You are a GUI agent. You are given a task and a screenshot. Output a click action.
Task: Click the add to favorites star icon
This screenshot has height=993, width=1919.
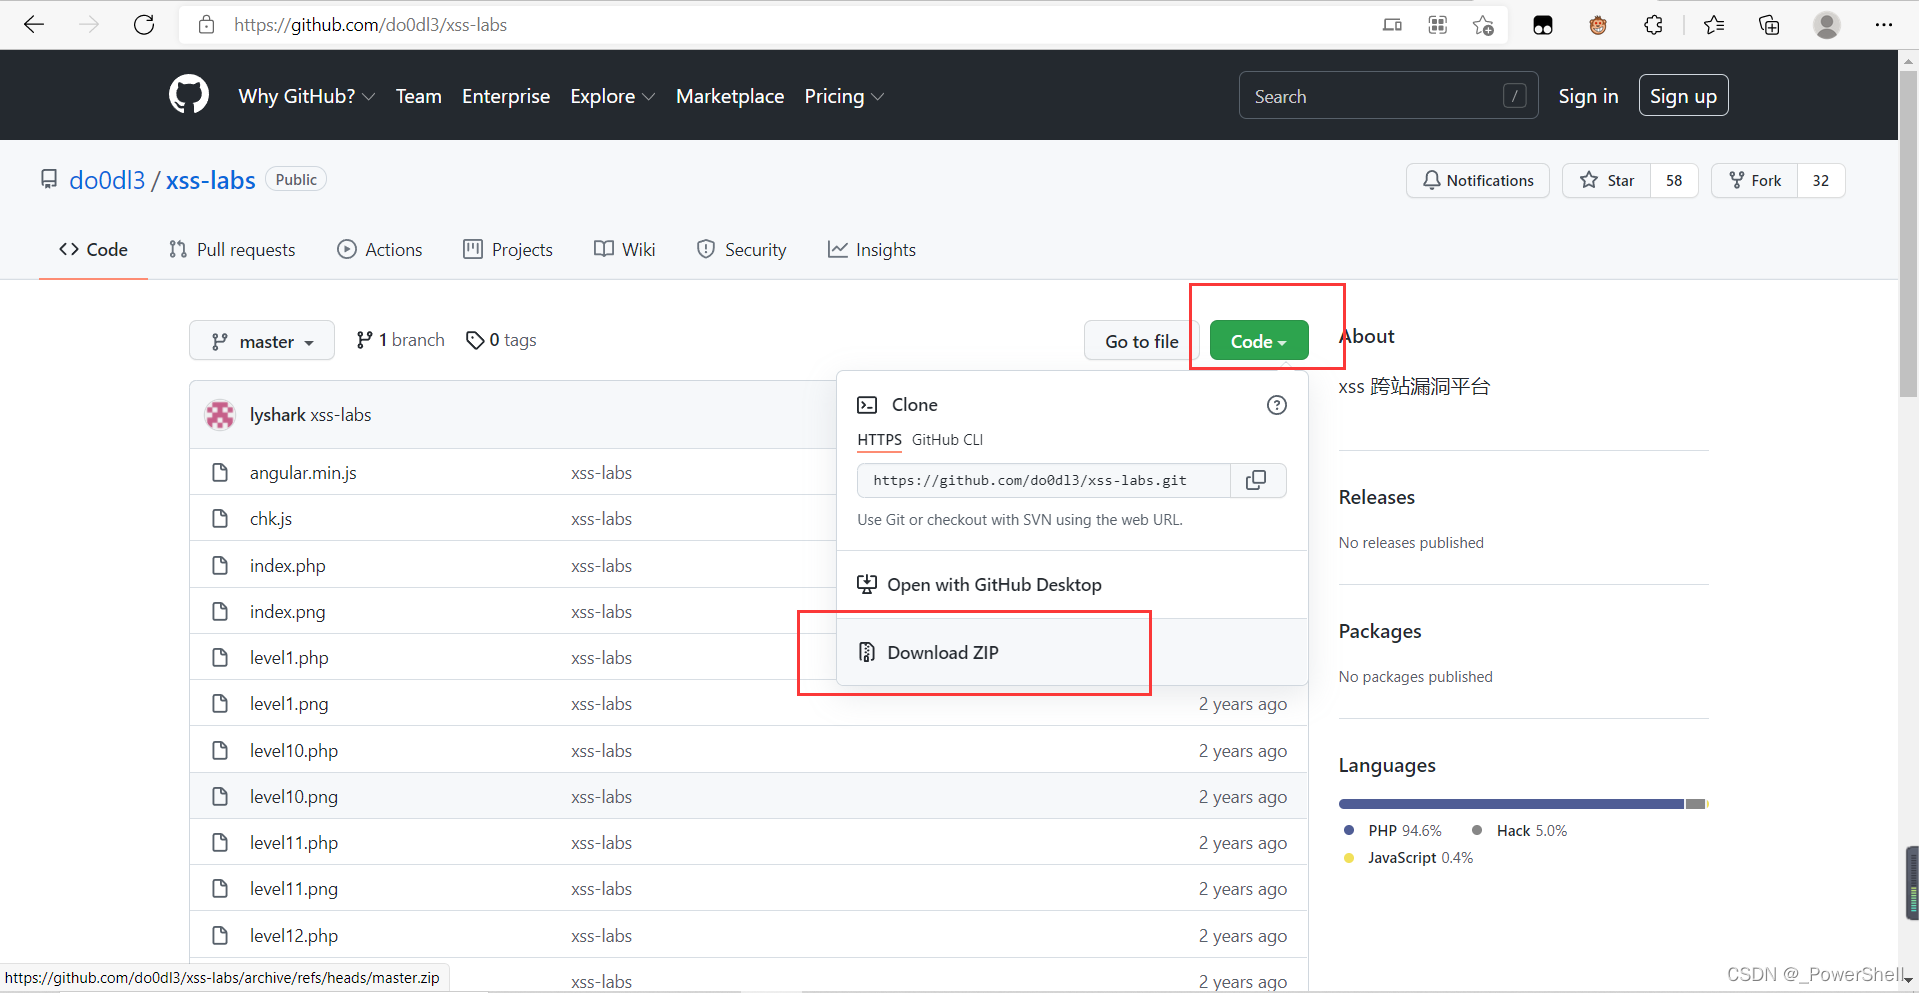[x=1483, y=25]
